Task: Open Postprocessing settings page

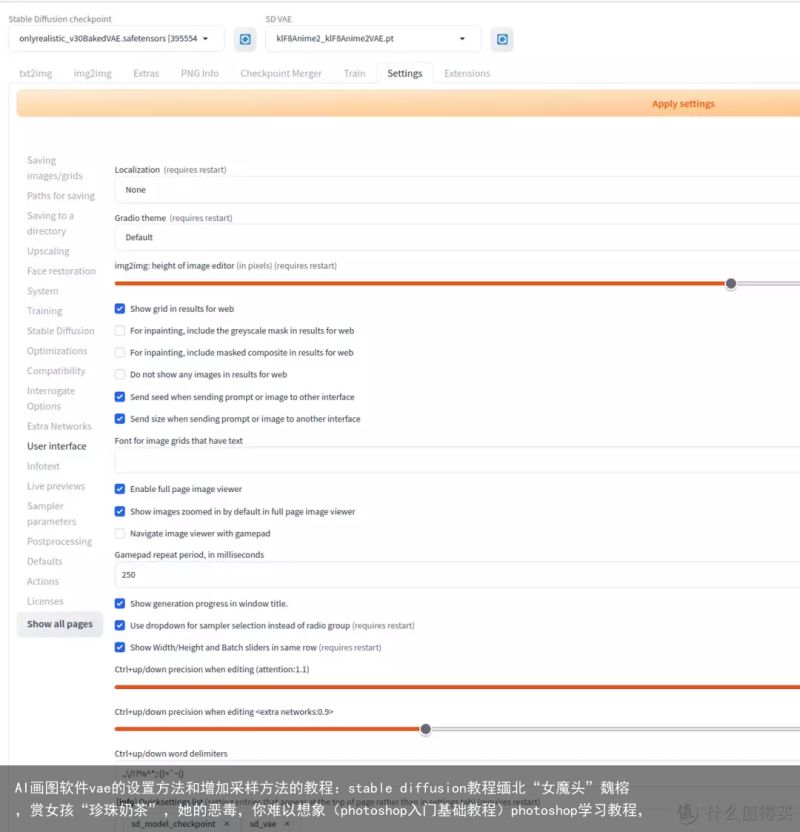Action: pyautogui.click(x=59, y=541)
